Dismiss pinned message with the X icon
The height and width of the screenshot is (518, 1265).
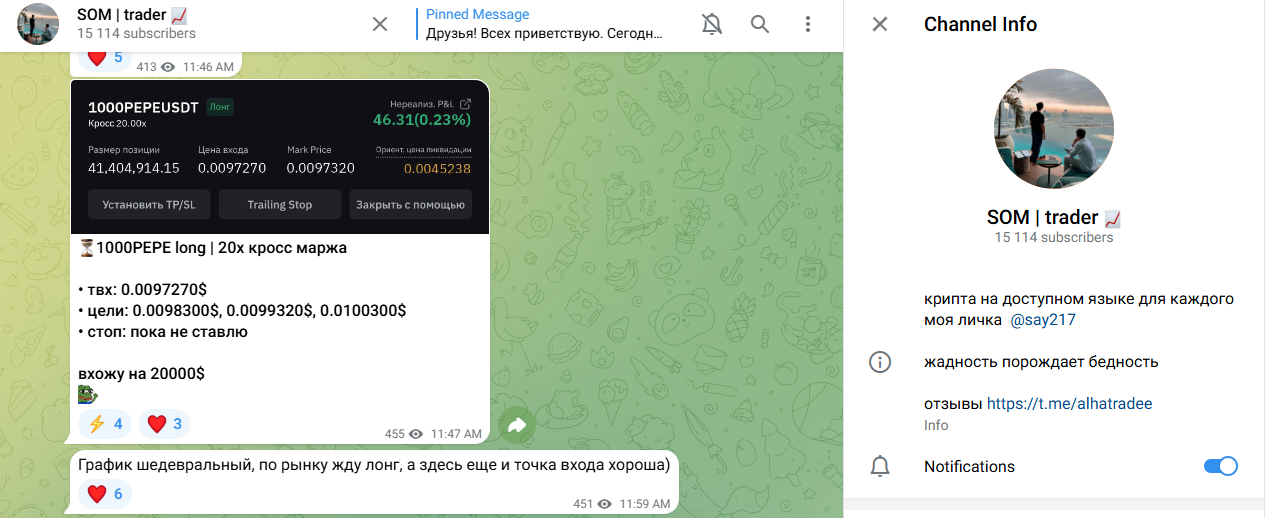click(380, 25)
